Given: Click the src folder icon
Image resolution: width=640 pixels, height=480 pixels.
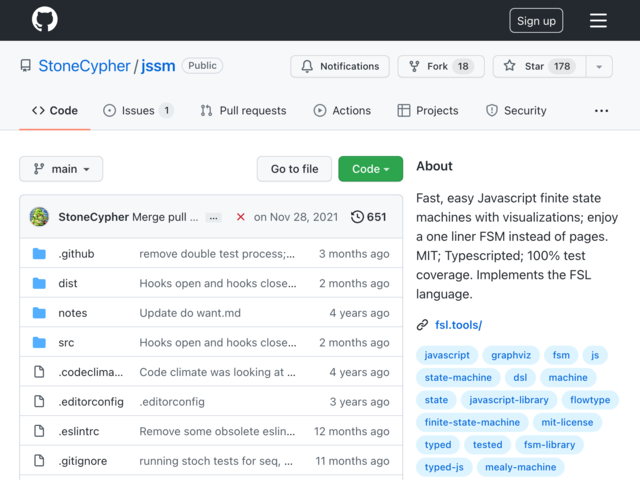Looking at the screenshot, I should [x=39, y=342].
